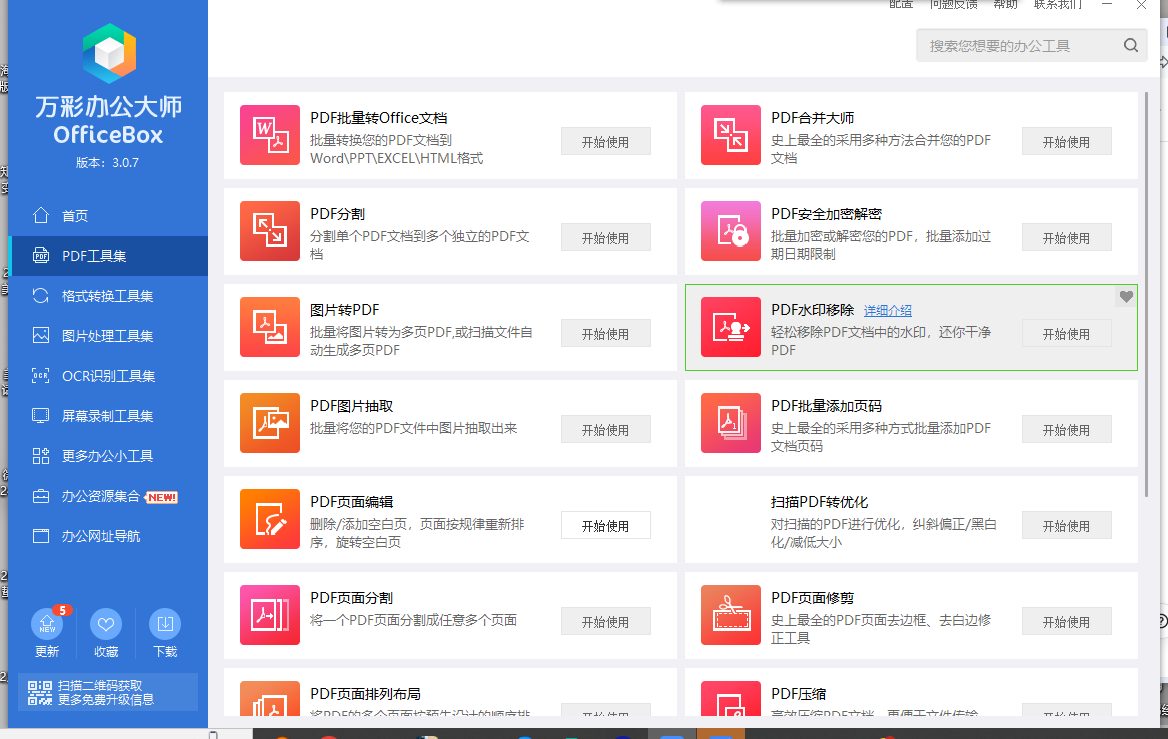The image size is (1168, 739).
Task: Click 开始使用 for PDF合并大师
Action: [1067, 142]
